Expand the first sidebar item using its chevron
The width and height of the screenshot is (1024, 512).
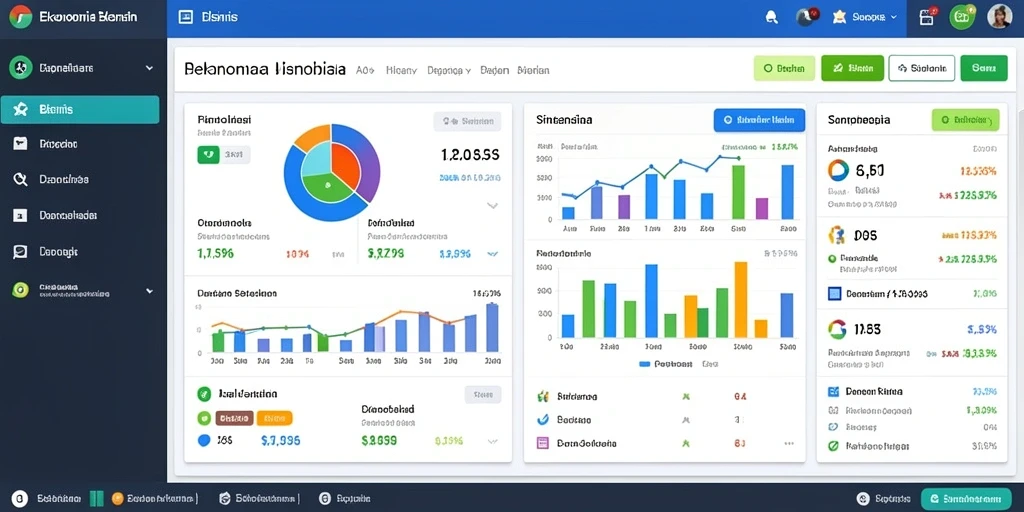[149, 68]
